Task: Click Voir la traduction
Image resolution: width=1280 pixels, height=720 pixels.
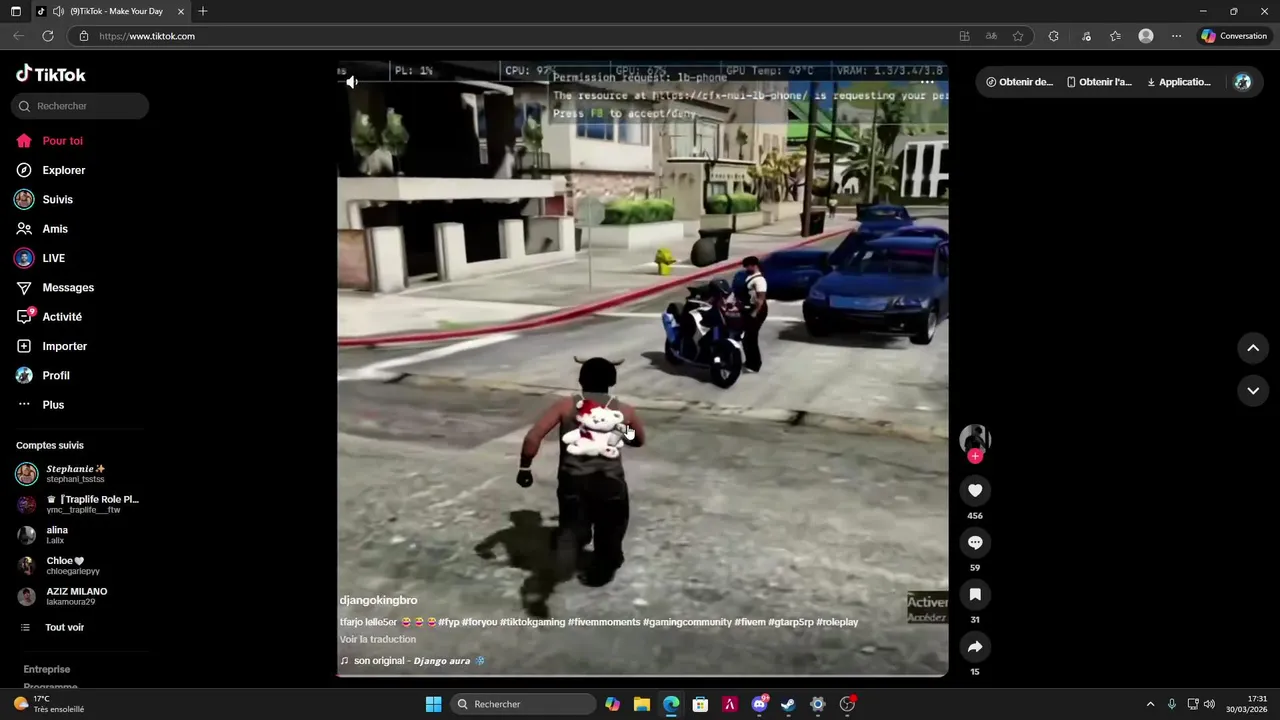Action: (x=378, y=639)
